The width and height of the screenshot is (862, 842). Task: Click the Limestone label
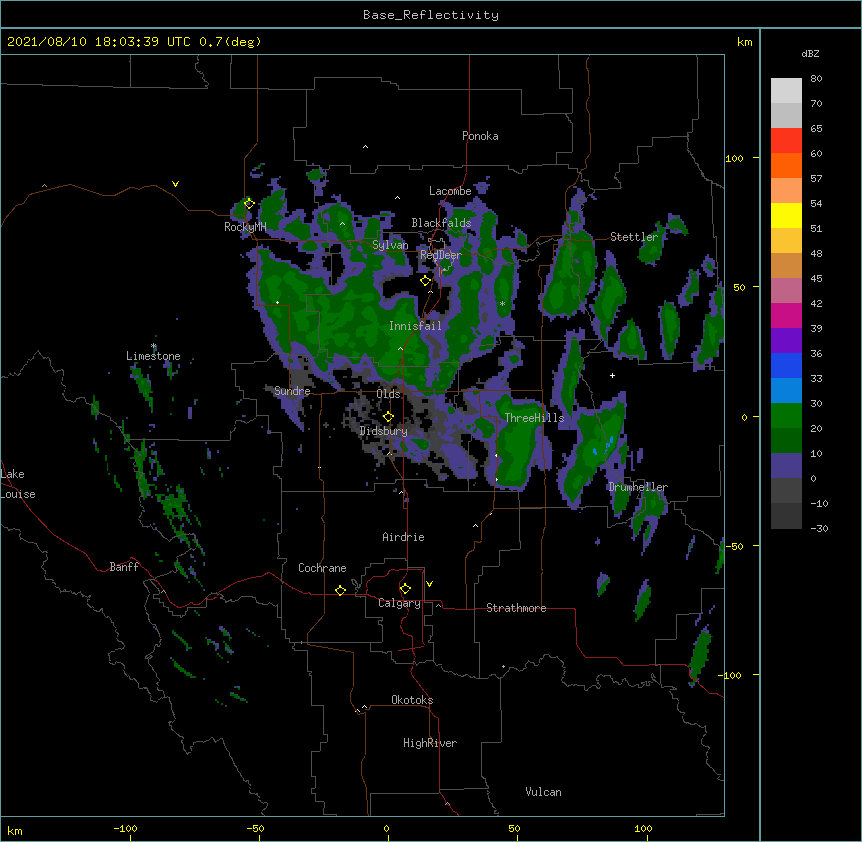[153, 356]
